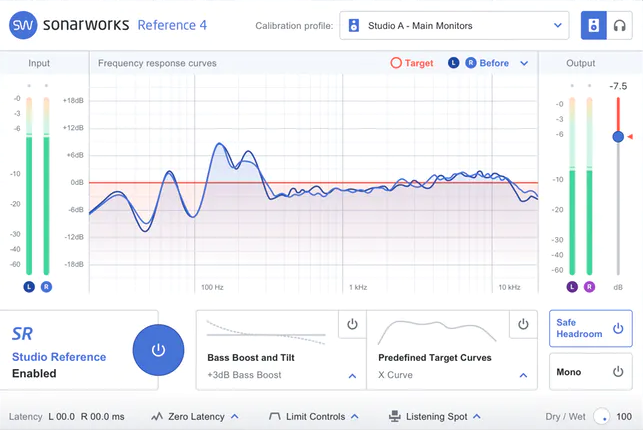
Task: Click the Mono button
Action: 590,372
